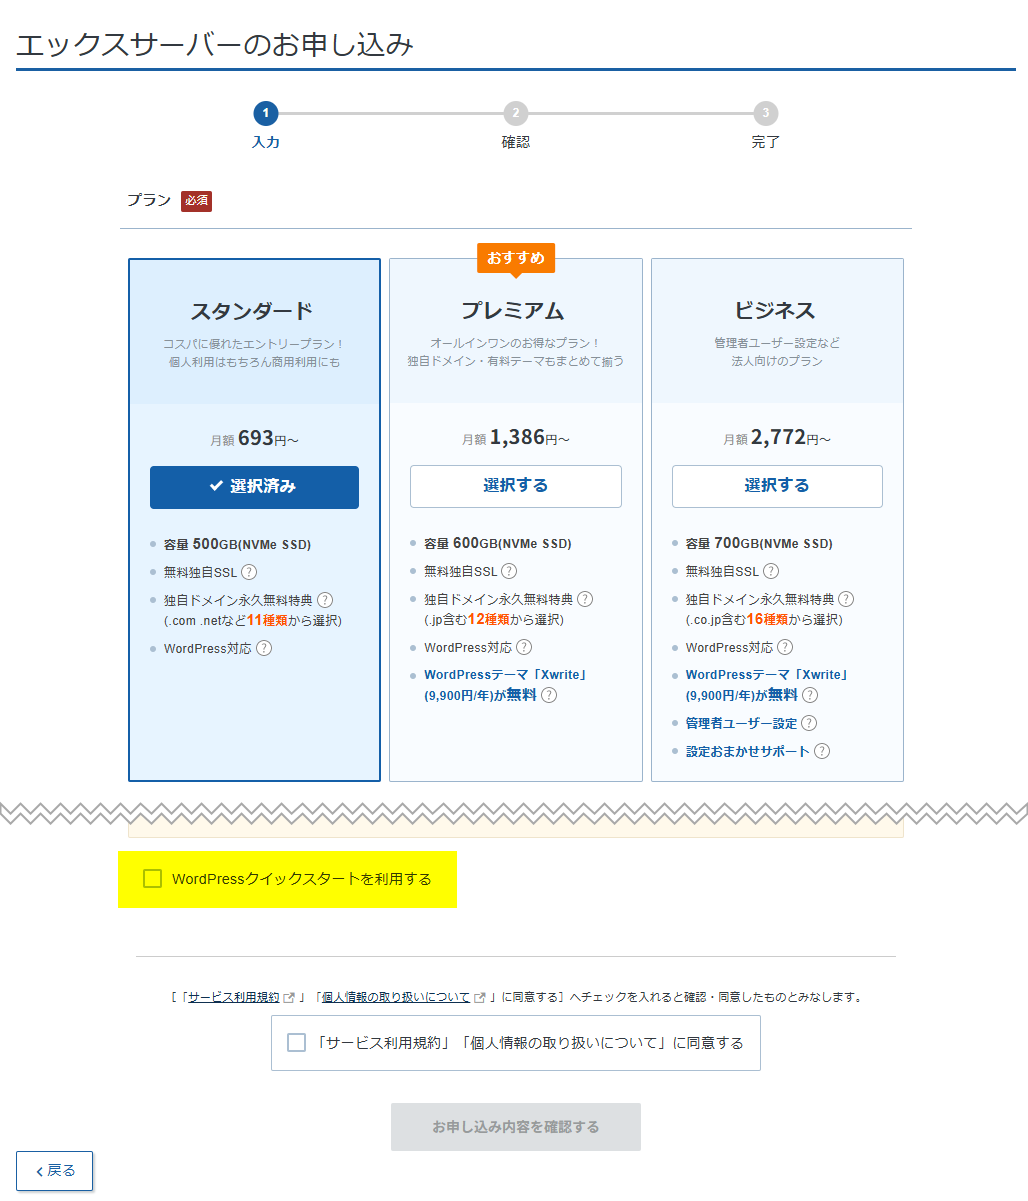Click the エックスサーバーのお申し込み heading

215,44
